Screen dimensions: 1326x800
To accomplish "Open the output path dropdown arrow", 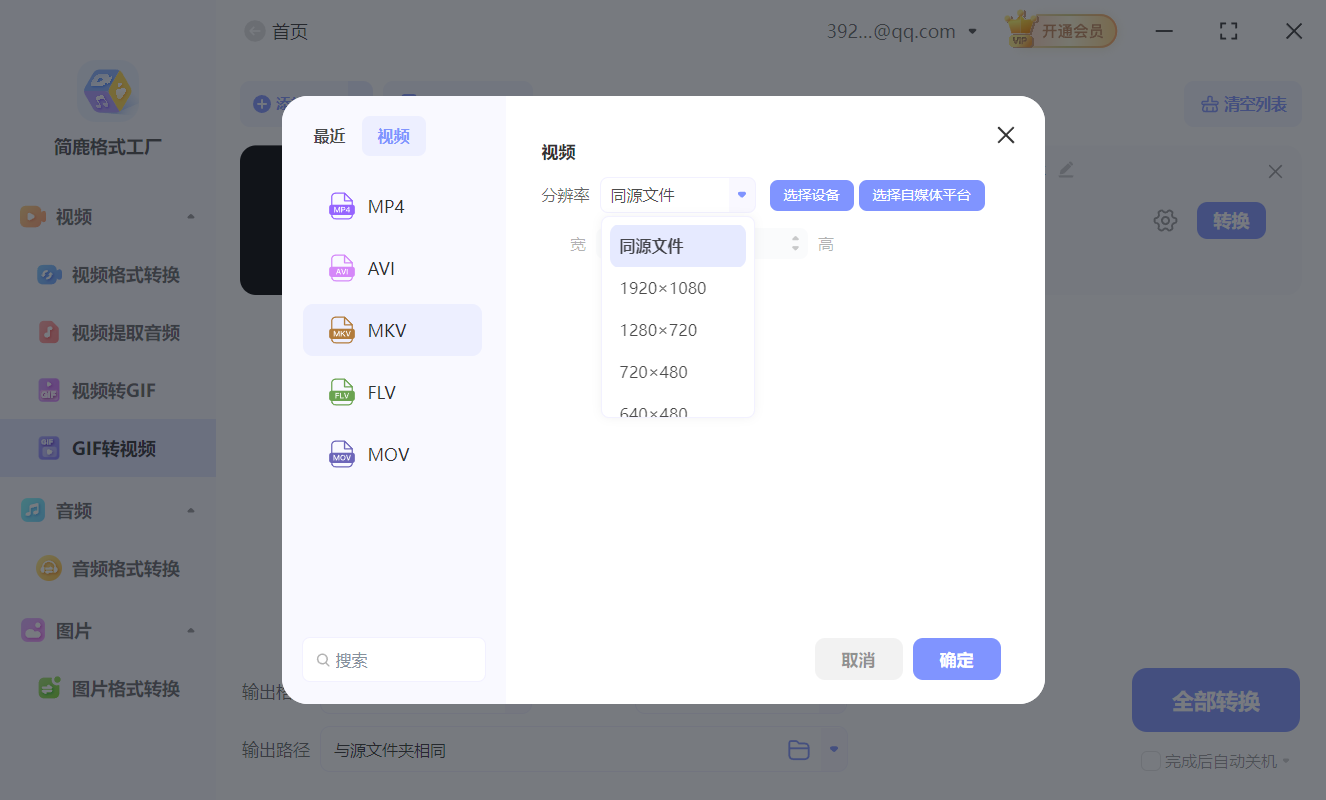I will (x=833, y=749).
